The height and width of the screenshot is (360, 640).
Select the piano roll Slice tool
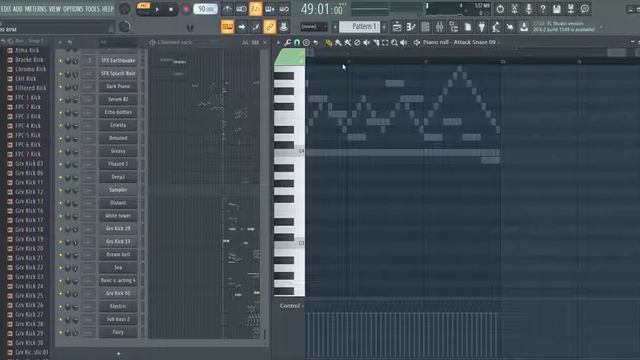tap(376, 42)
